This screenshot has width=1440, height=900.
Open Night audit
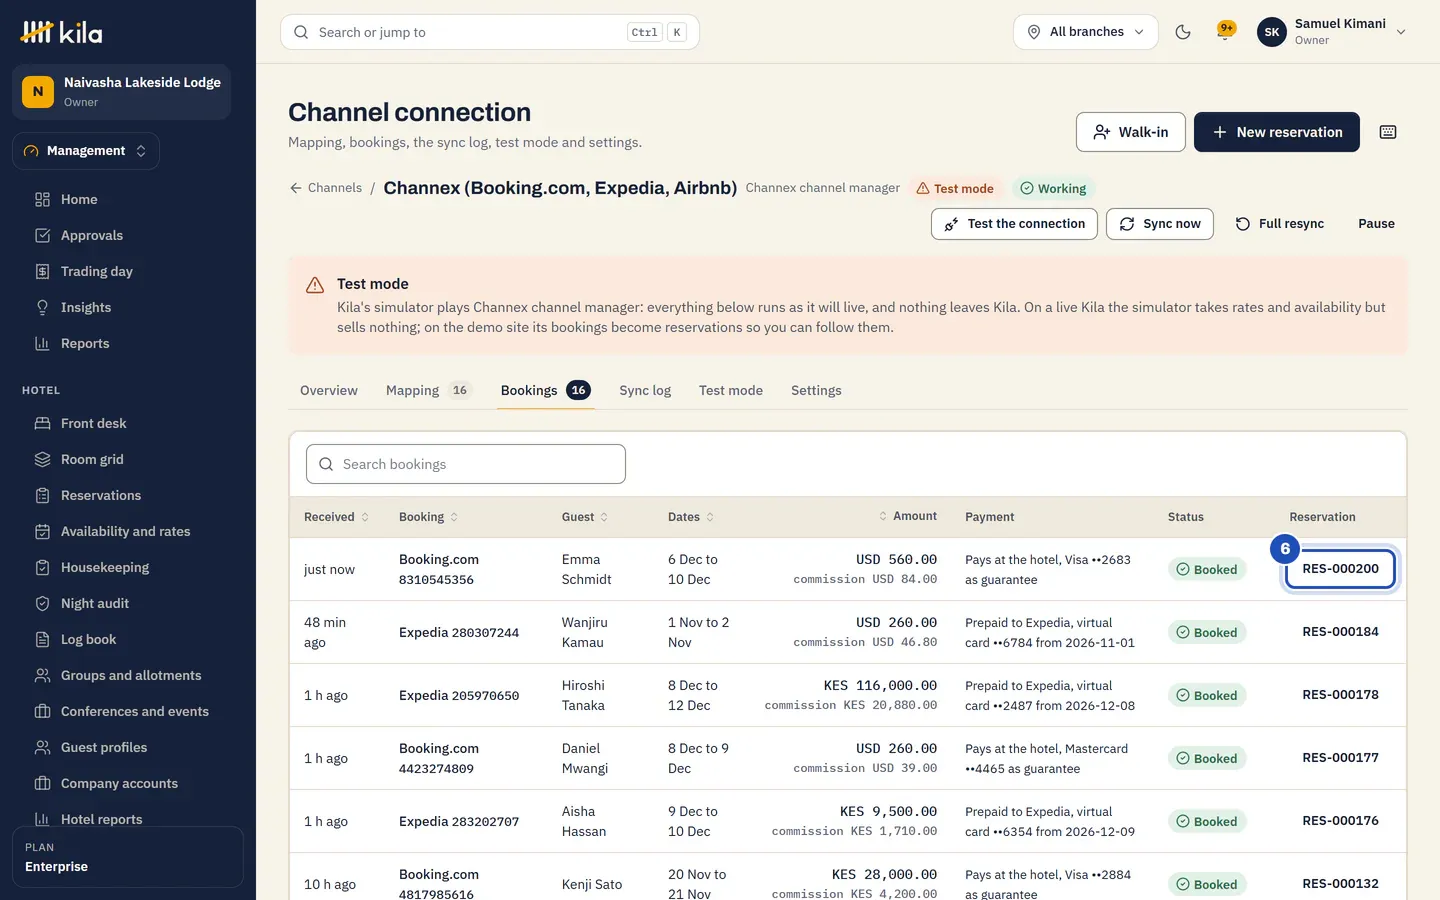(x=128, y=603)
